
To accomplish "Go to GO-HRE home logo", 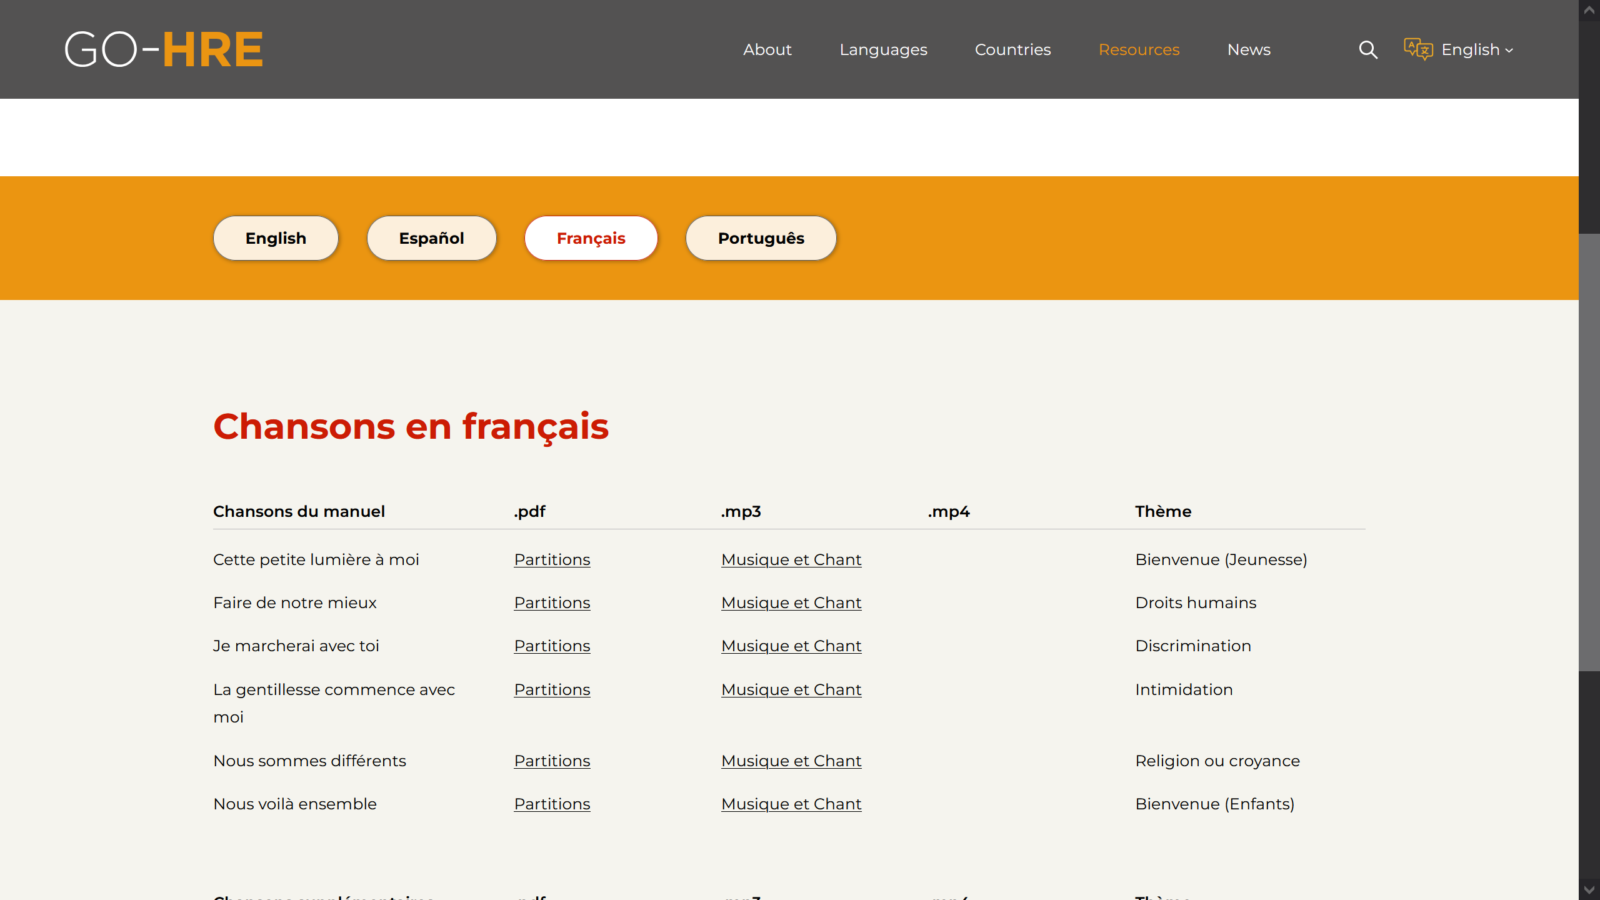I will click(x=164, y=49).
